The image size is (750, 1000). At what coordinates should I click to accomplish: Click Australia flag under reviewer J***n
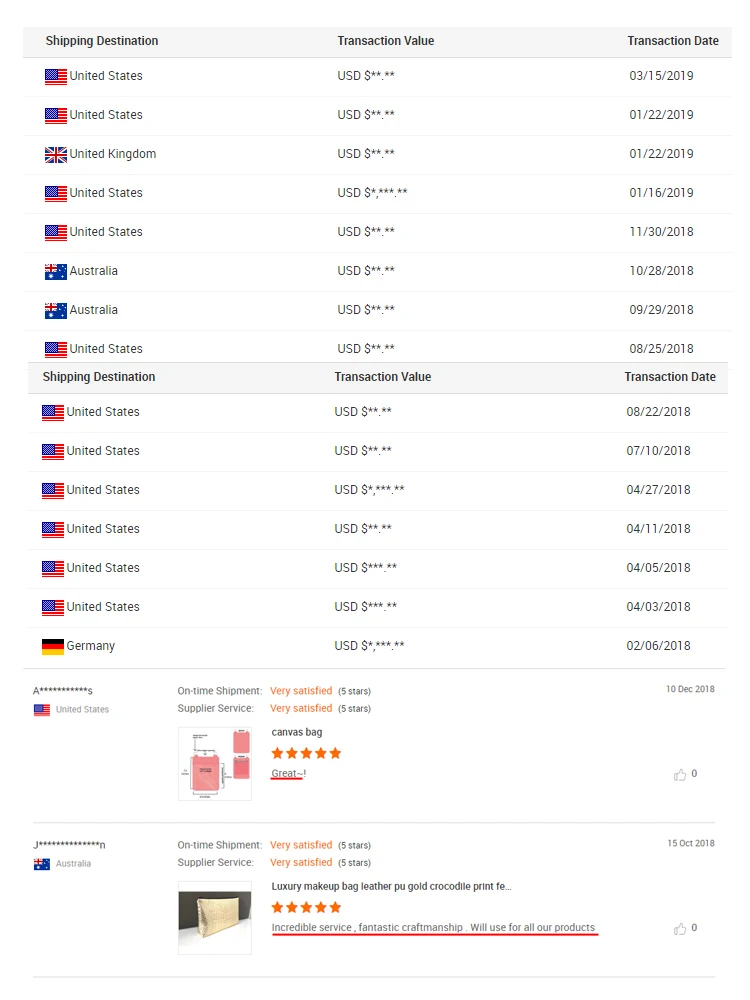42,864
